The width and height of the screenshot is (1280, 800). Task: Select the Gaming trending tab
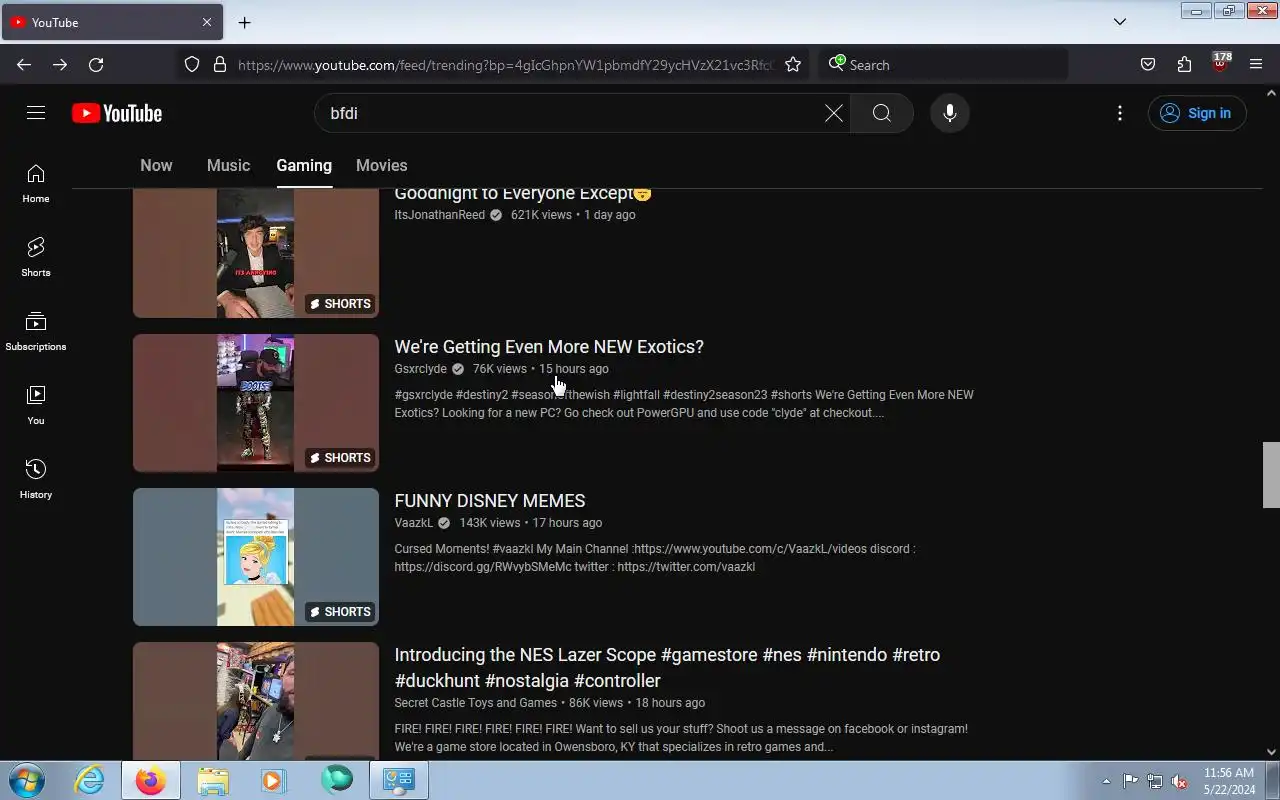[304, 166]
